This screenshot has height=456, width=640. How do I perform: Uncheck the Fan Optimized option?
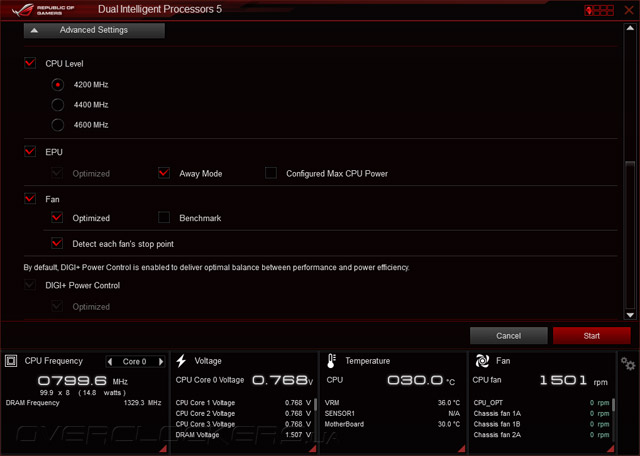point(57,218)
